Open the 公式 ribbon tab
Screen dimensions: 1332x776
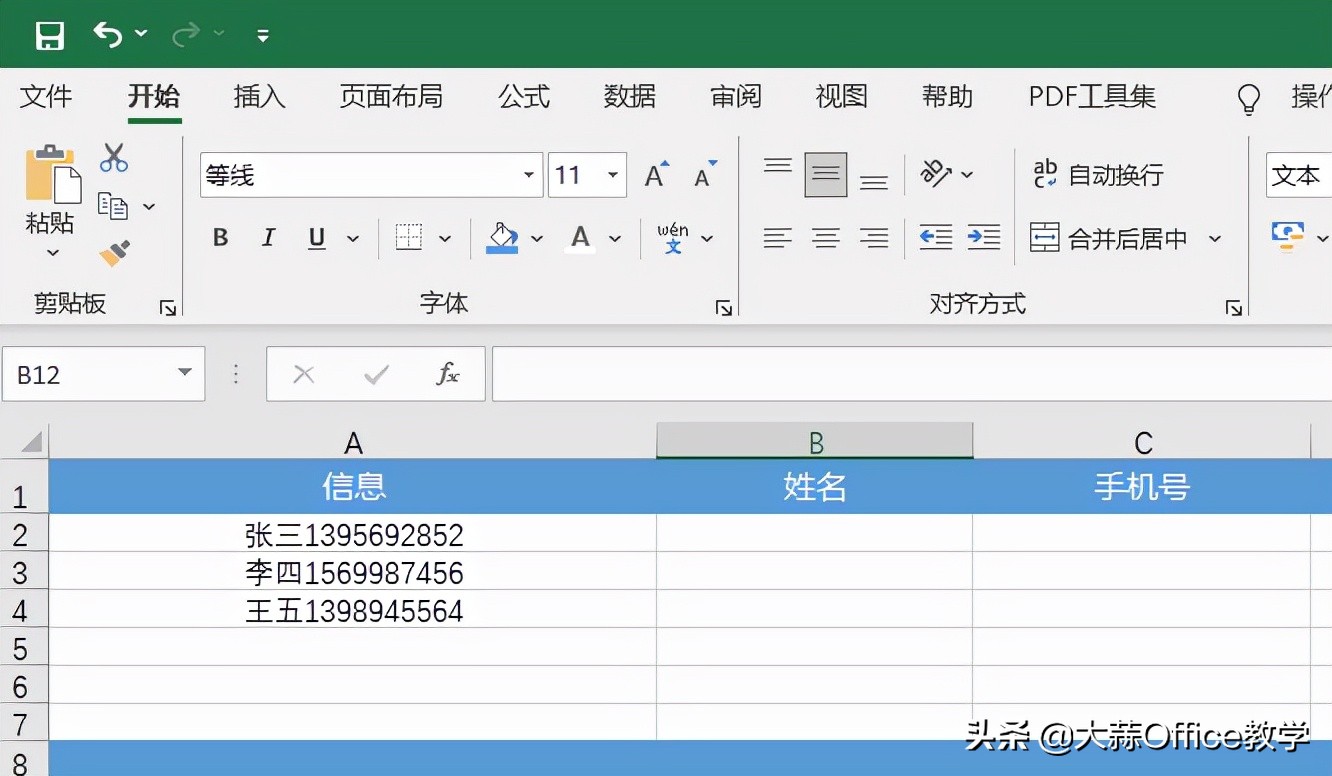coord(524,96)
